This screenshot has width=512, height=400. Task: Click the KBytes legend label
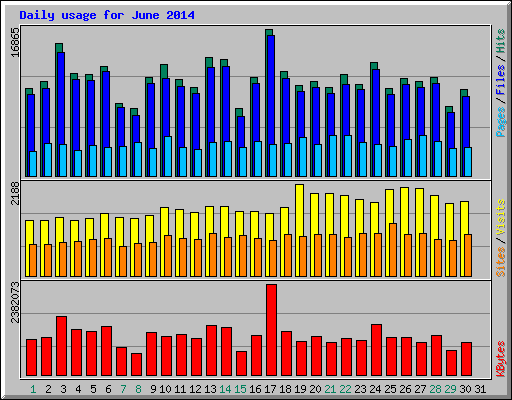pos(500,359)
